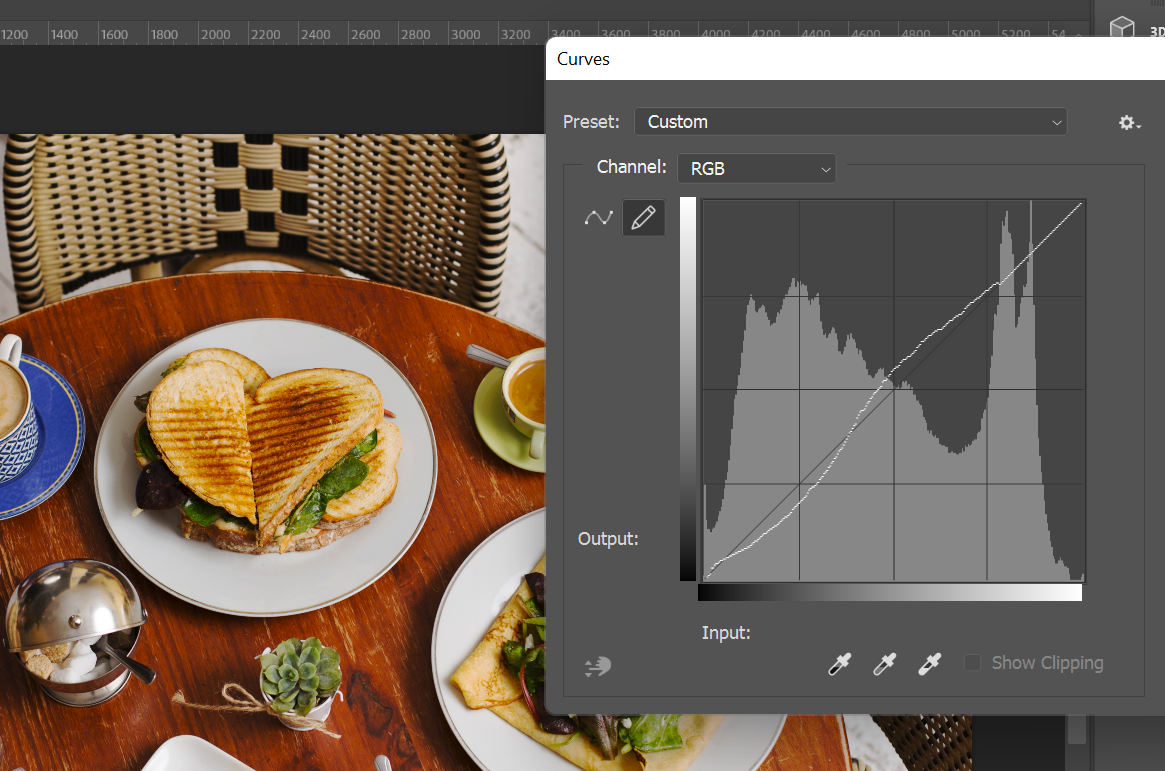Click the Output label in Curves
Screen dimensions: 1165x771
(608, 539)
